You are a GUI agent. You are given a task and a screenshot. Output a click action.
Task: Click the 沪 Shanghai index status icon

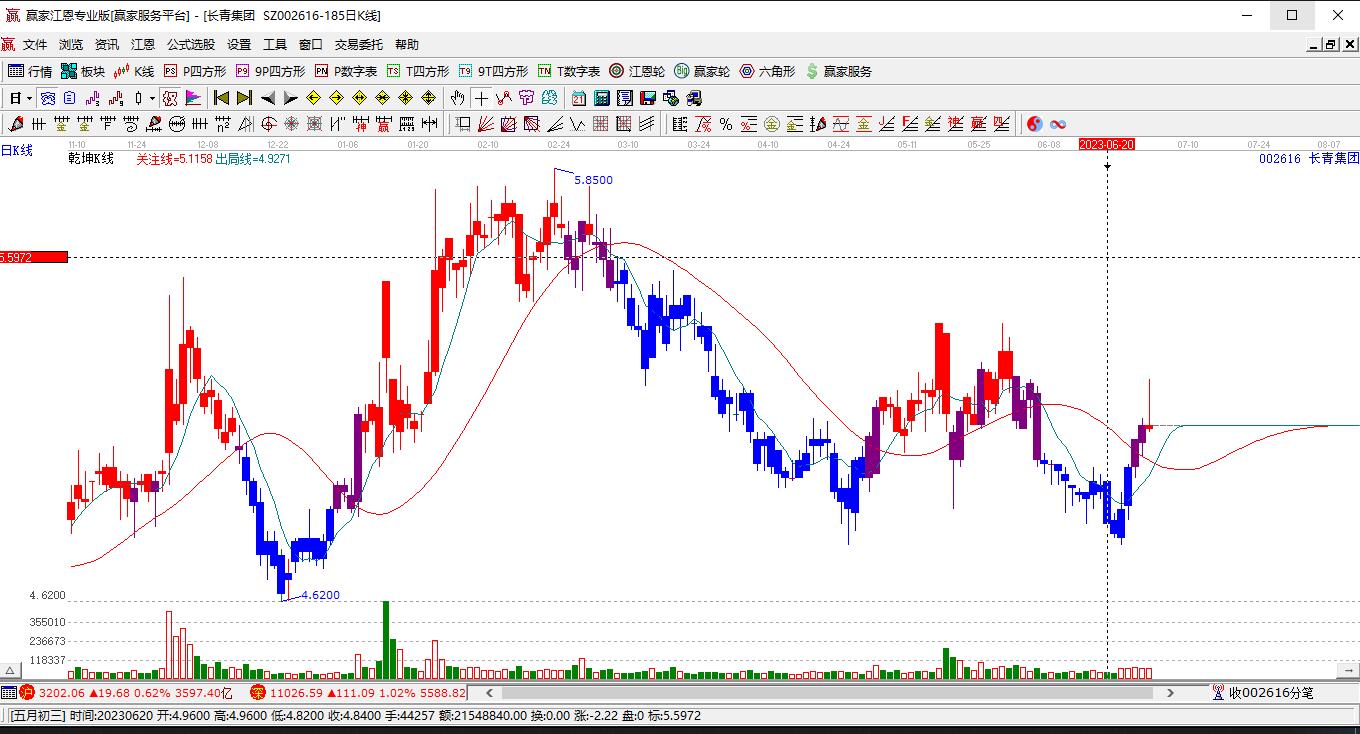[x=28, y=692]
